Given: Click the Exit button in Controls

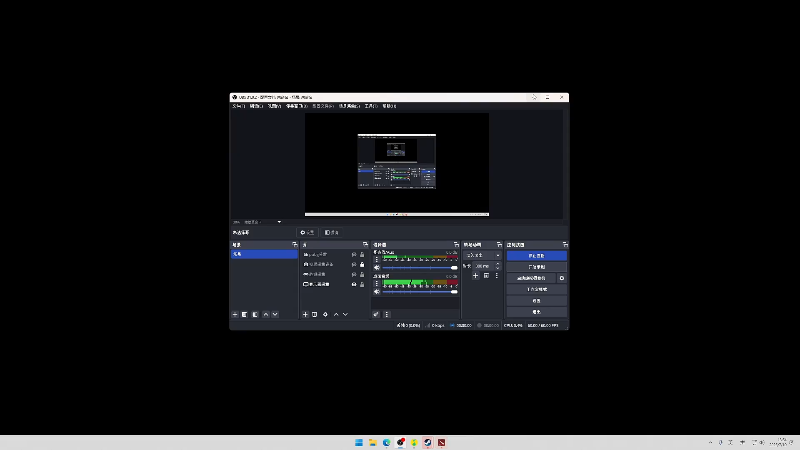Looking at the screenshot, I should 536,312.
